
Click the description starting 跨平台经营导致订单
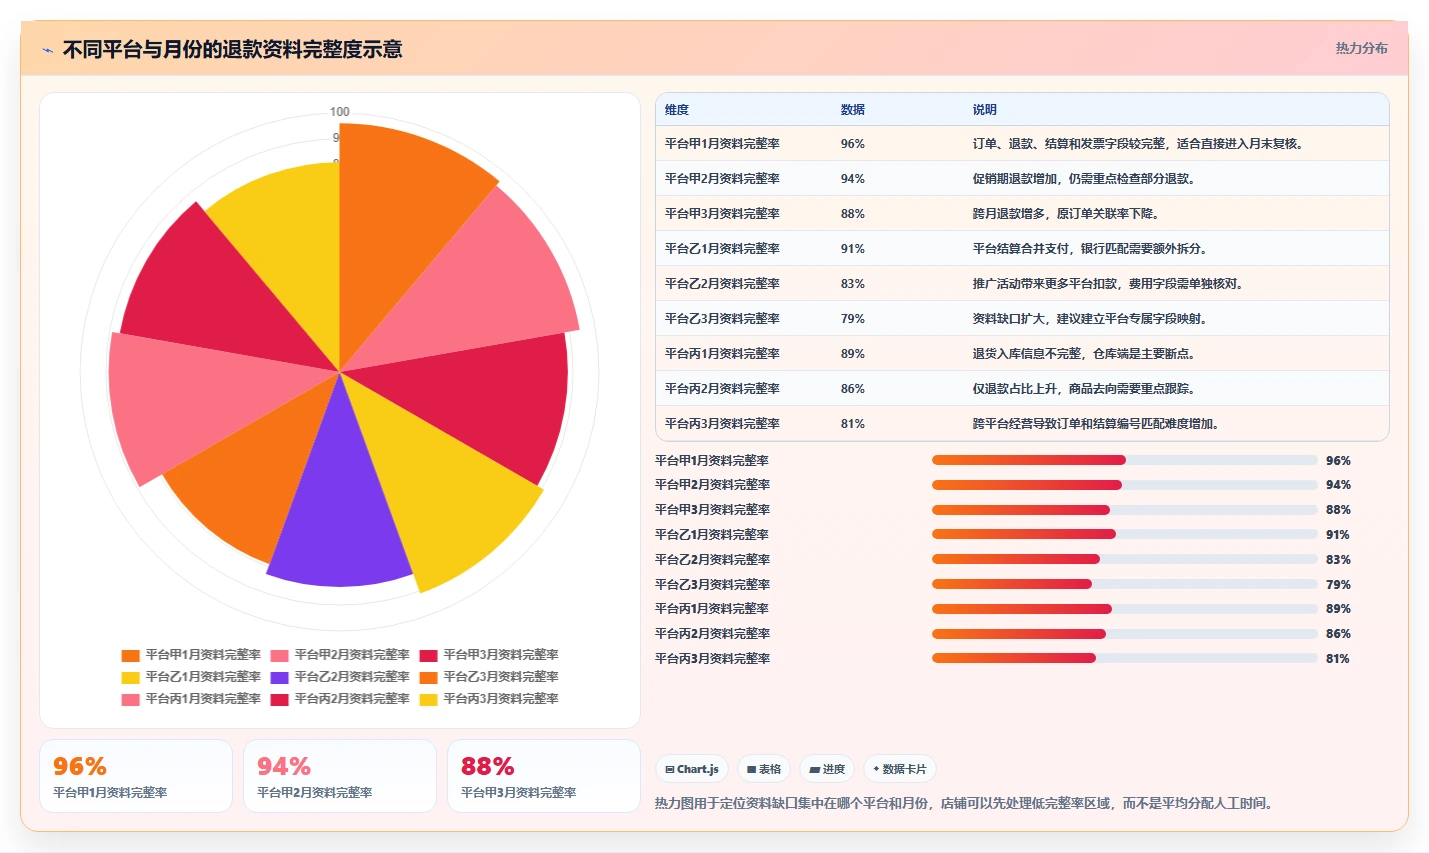[1096, 424]
